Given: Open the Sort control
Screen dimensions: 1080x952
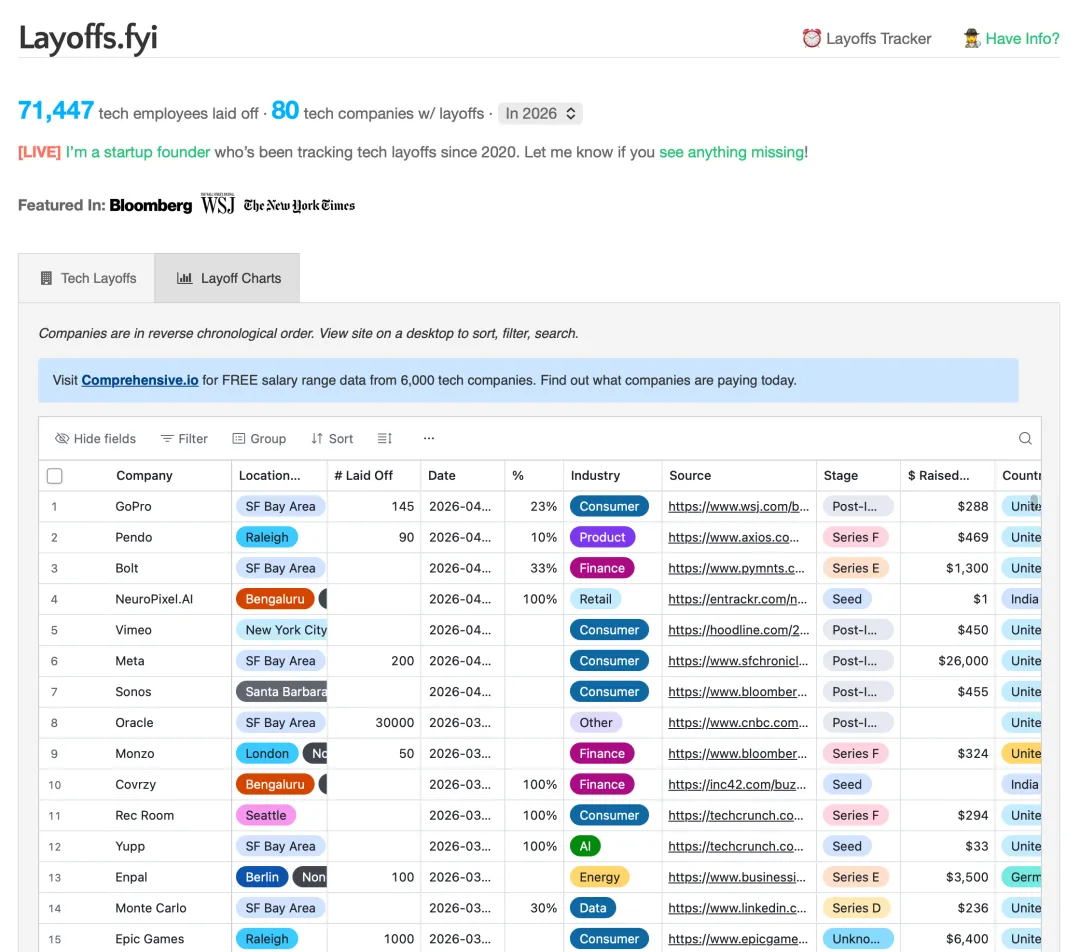Looking at the screenshot, I should pyautogui.click(x=332, y=439).
